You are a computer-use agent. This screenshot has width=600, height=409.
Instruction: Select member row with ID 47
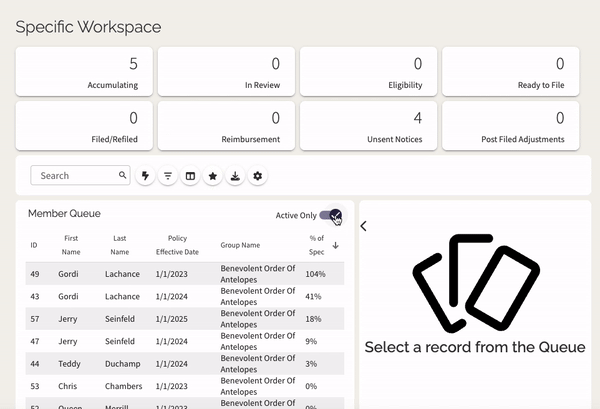pos(185,341)
